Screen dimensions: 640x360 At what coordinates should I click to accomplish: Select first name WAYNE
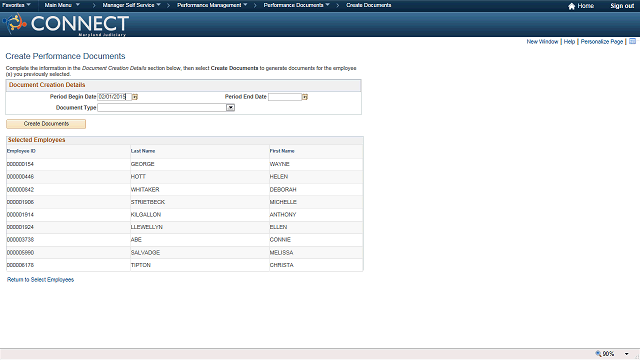(280, 164)
